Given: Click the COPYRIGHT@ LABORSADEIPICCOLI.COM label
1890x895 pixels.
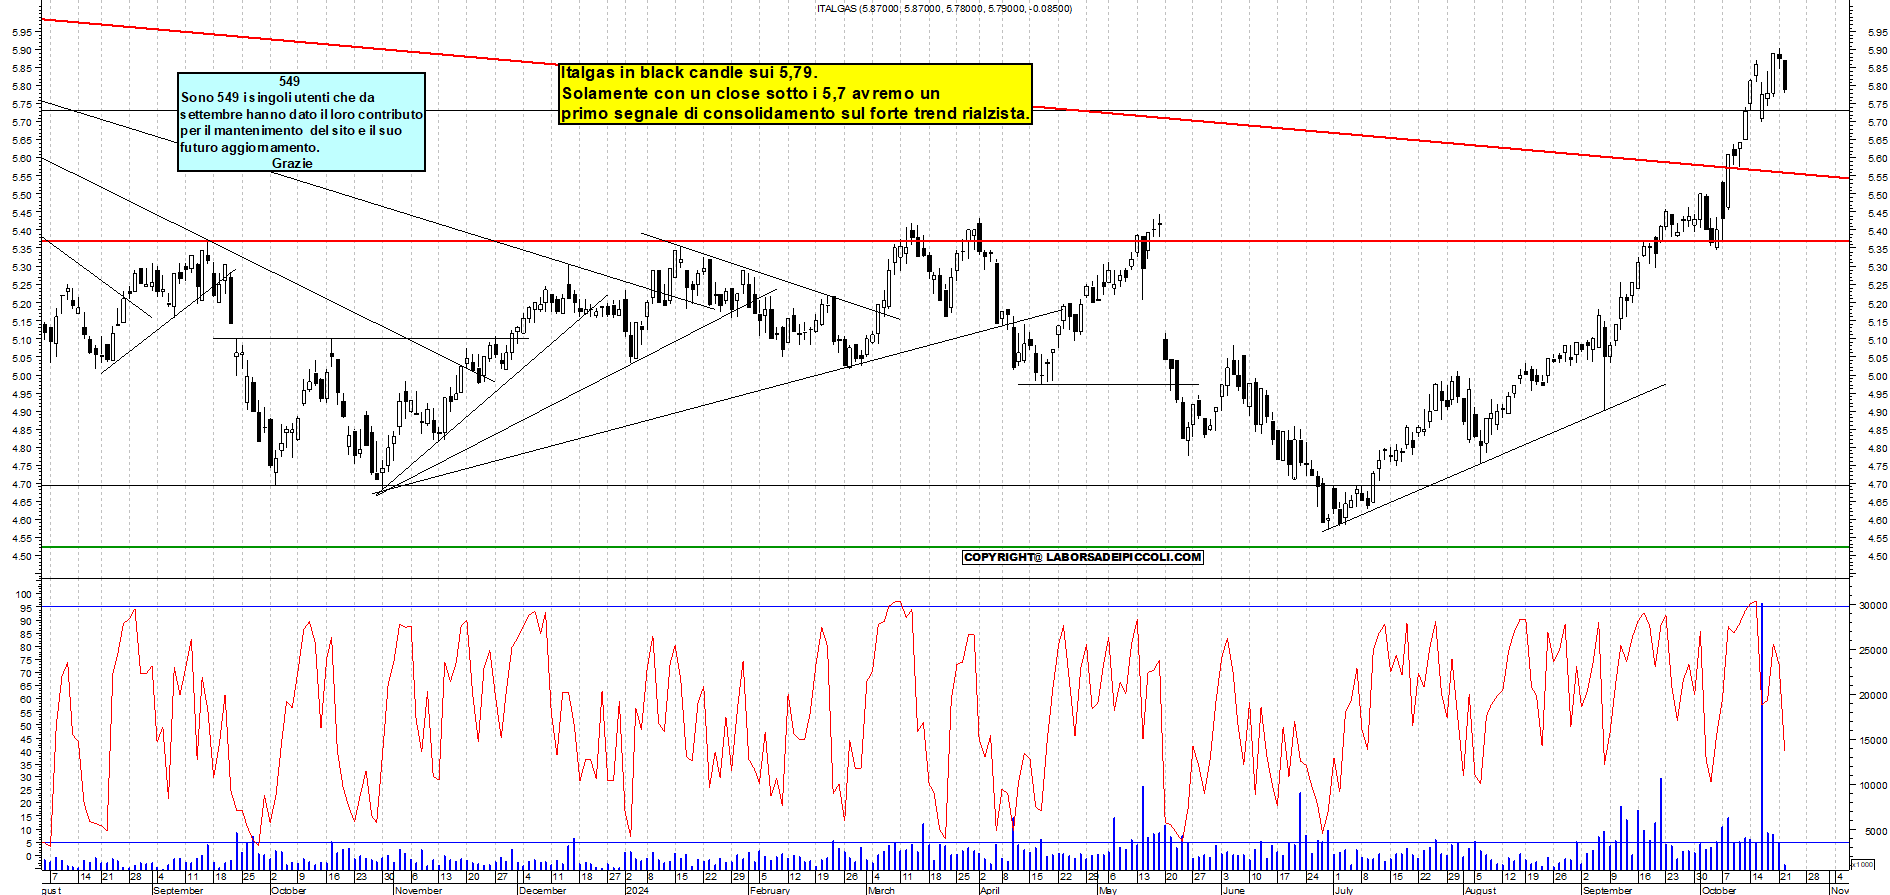Looking at the screenshot, I should 1082,557.
